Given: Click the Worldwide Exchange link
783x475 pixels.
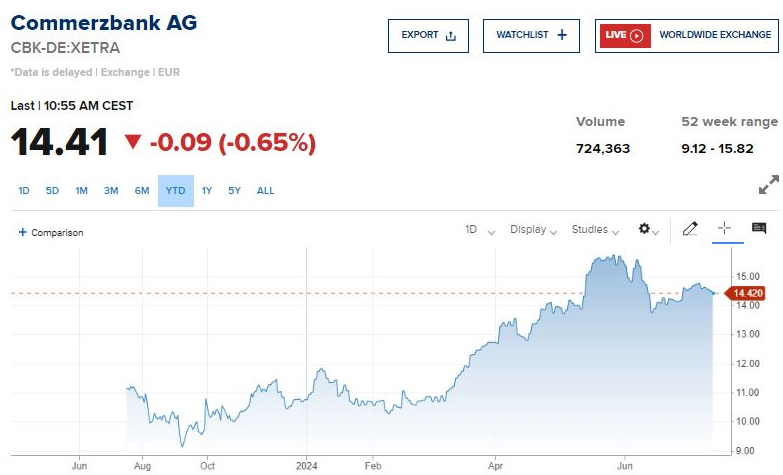Looking at the screenshot, I should pyautogui.click(x=714, y=35).
